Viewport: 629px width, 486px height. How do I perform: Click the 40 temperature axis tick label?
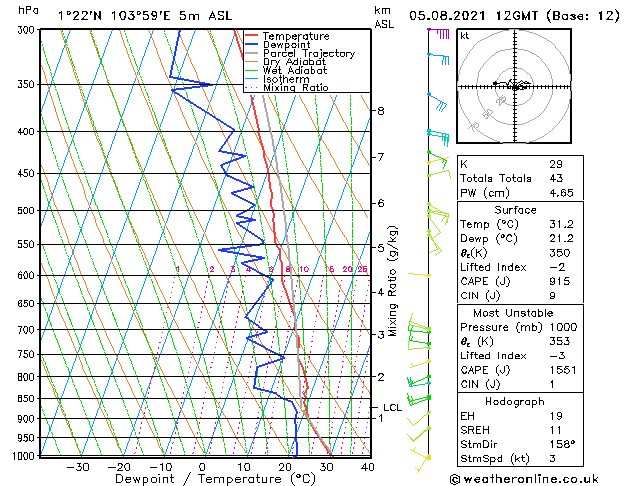pos(367,467)
